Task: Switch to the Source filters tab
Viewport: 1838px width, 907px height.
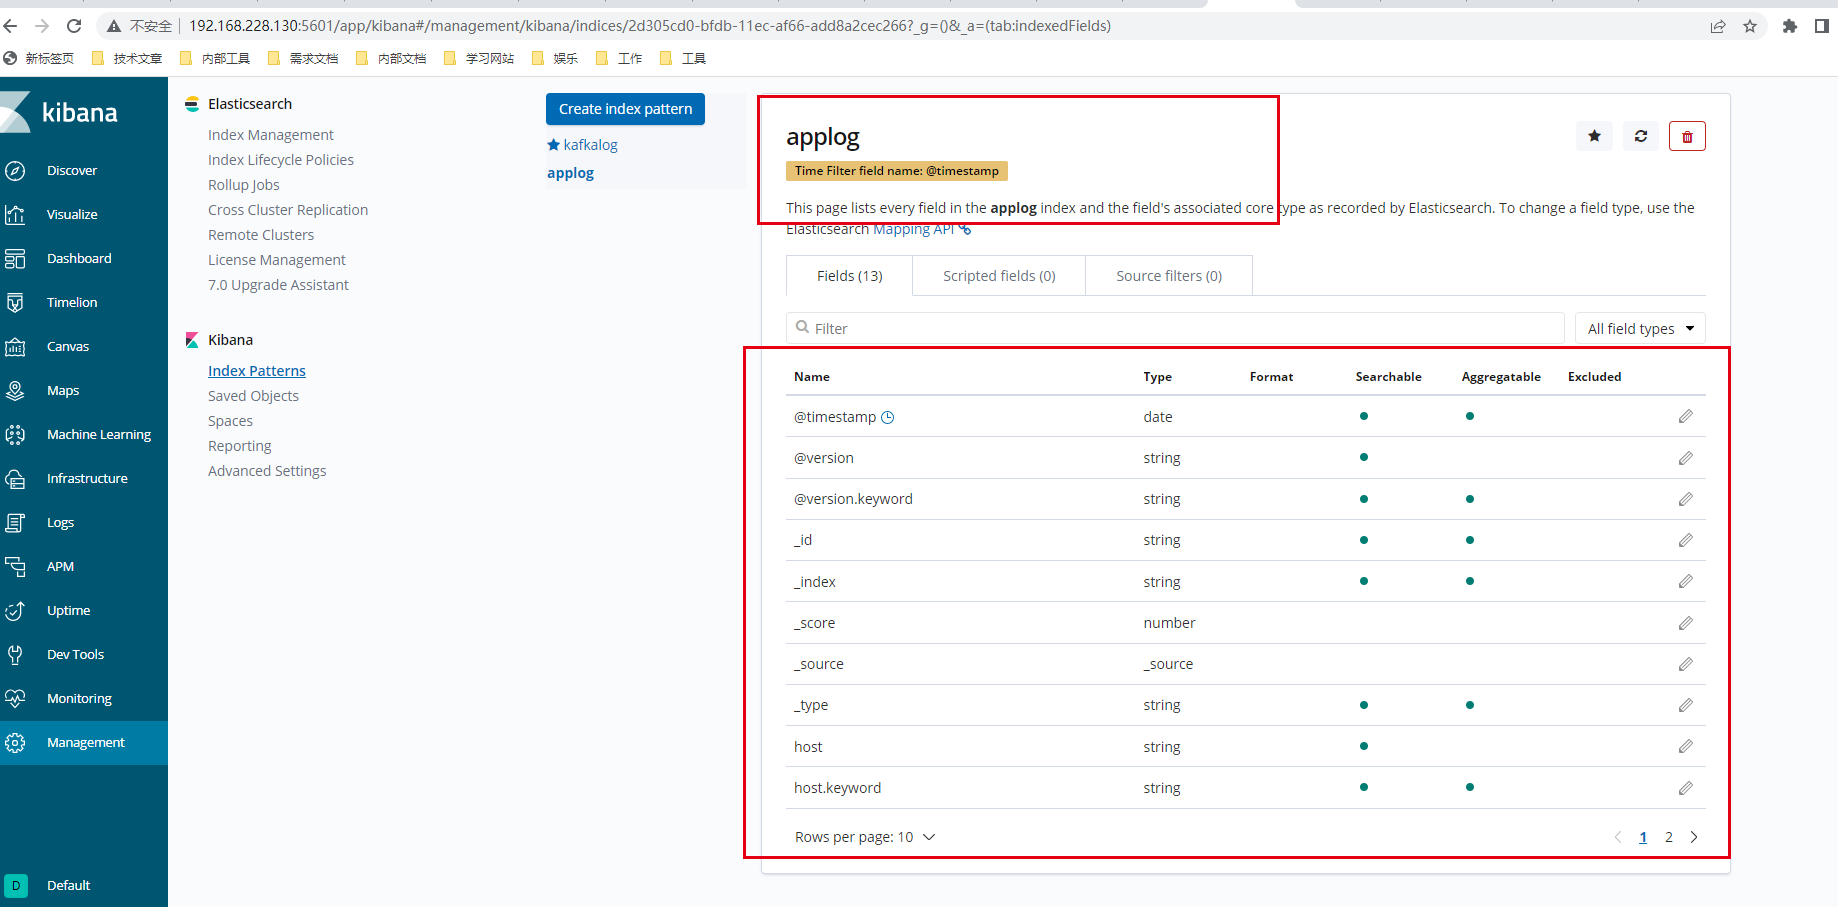Action: pos(1168,275)
